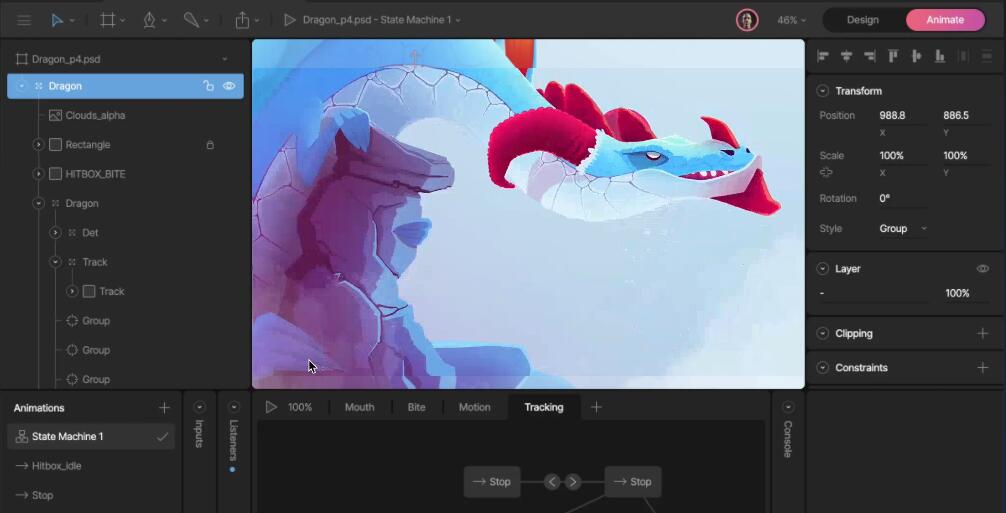Select the Tracking layer tab
The width and height of the screenshot is (1006, 513).
[543, 407]
